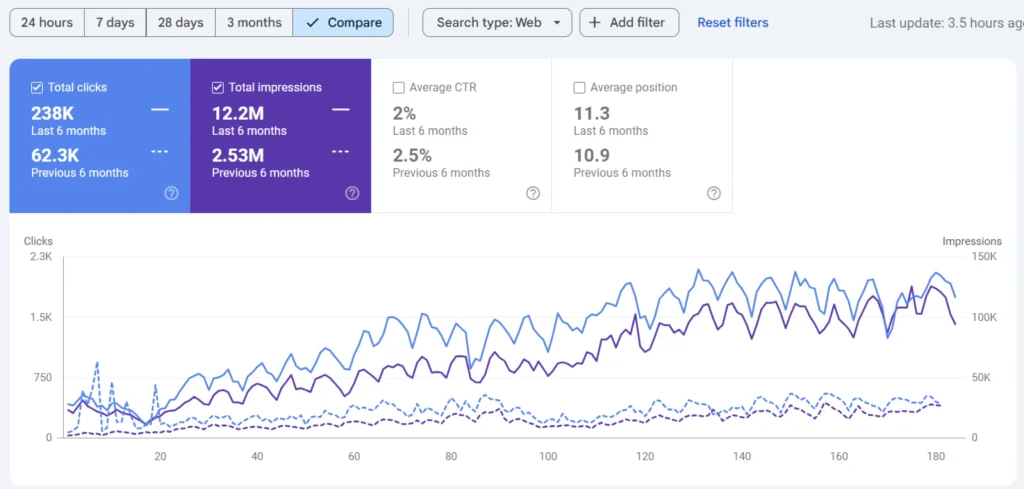
Task: Click the chart peak near day 130
Action: point(698,270)
